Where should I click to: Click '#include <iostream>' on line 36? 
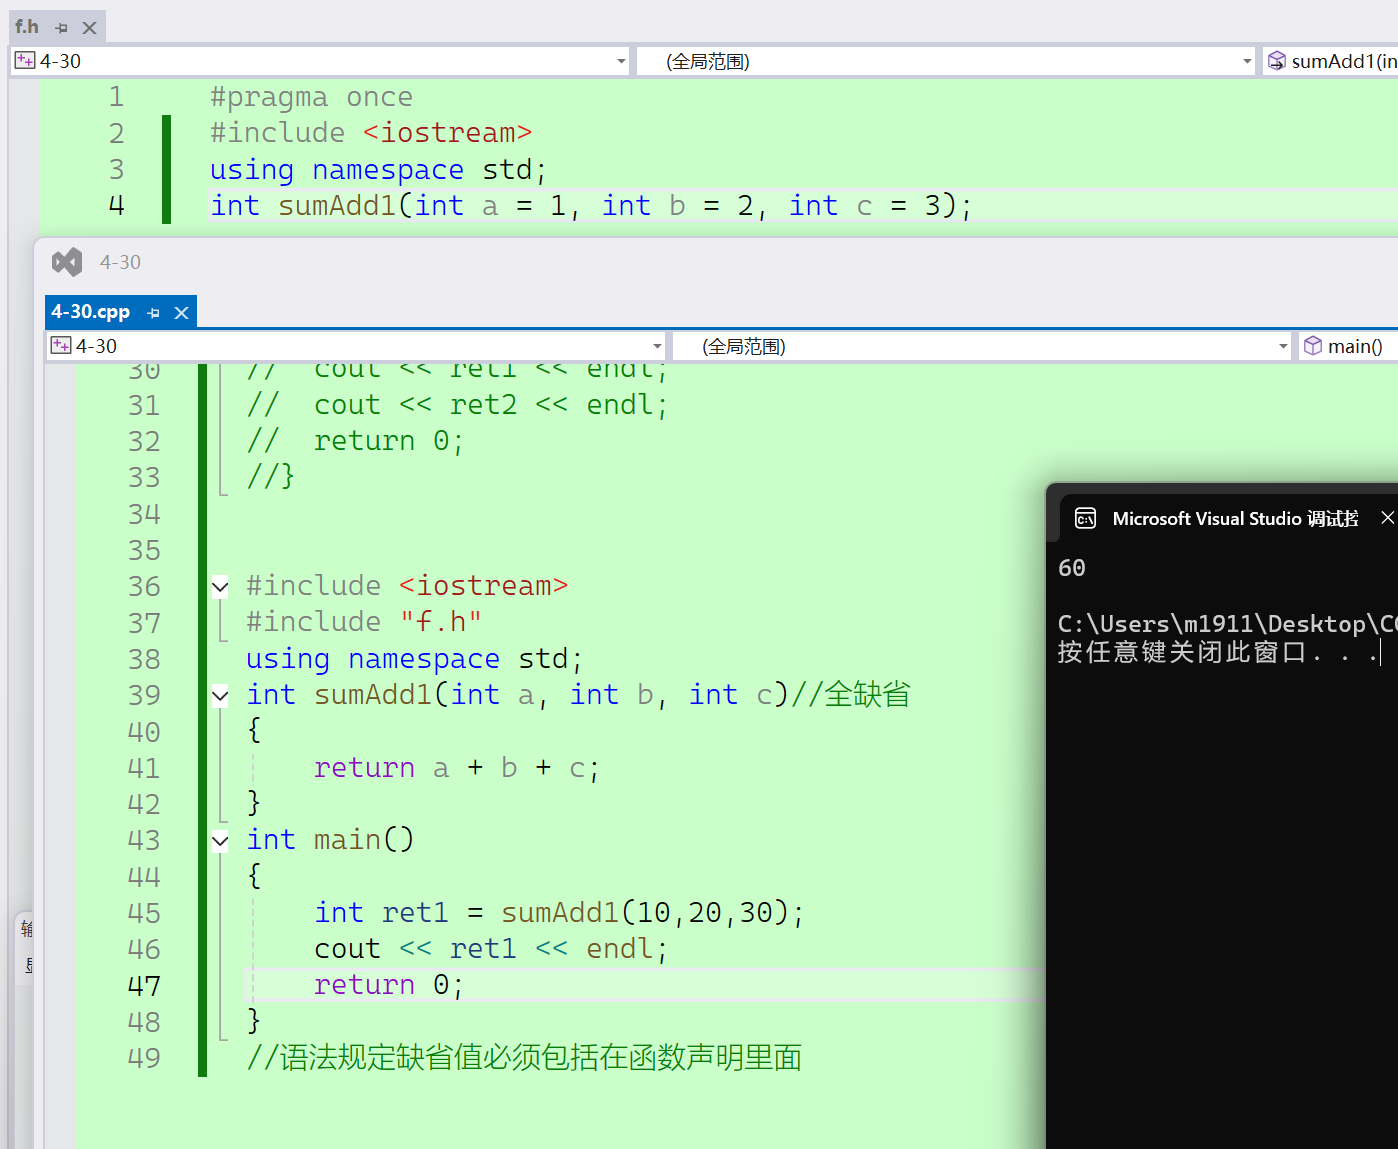(x=407, y=586)
